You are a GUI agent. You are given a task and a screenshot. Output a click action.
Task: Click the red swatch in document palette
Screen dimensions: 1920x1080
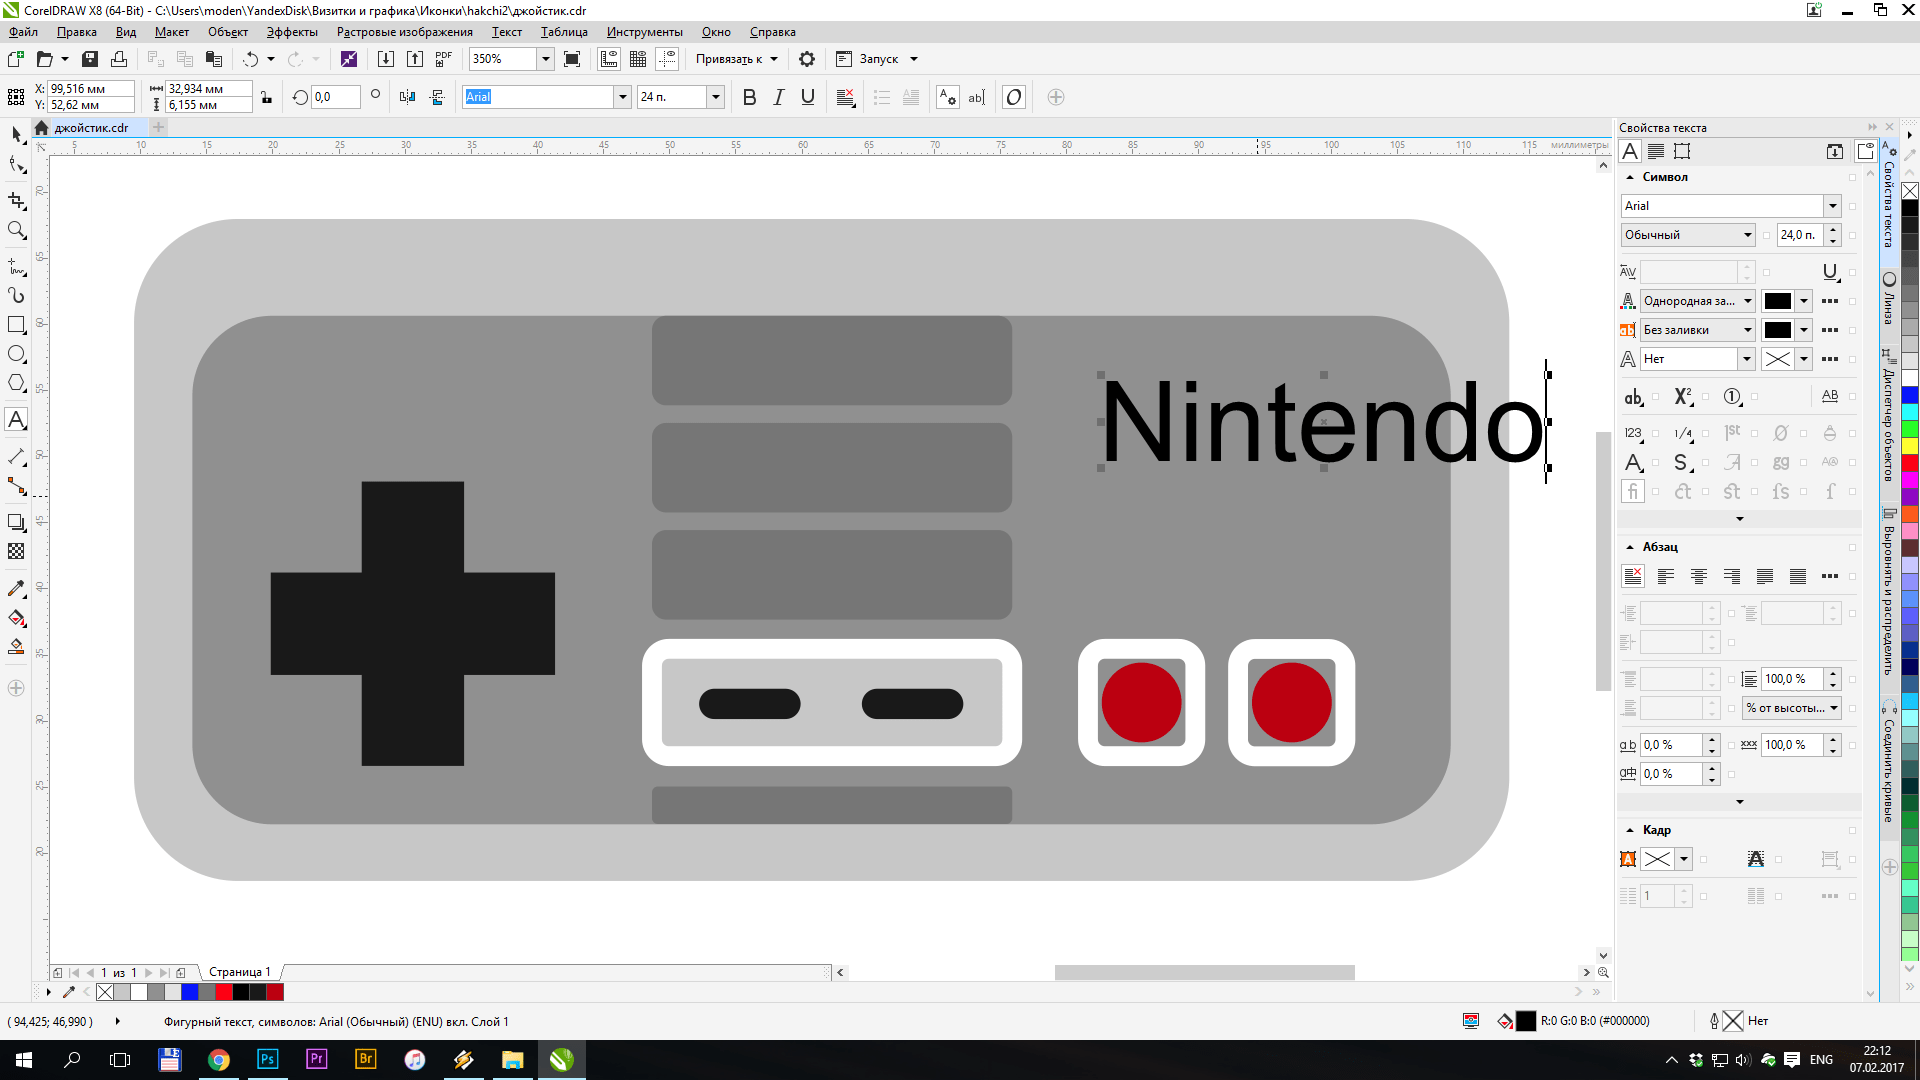(224, 992)
